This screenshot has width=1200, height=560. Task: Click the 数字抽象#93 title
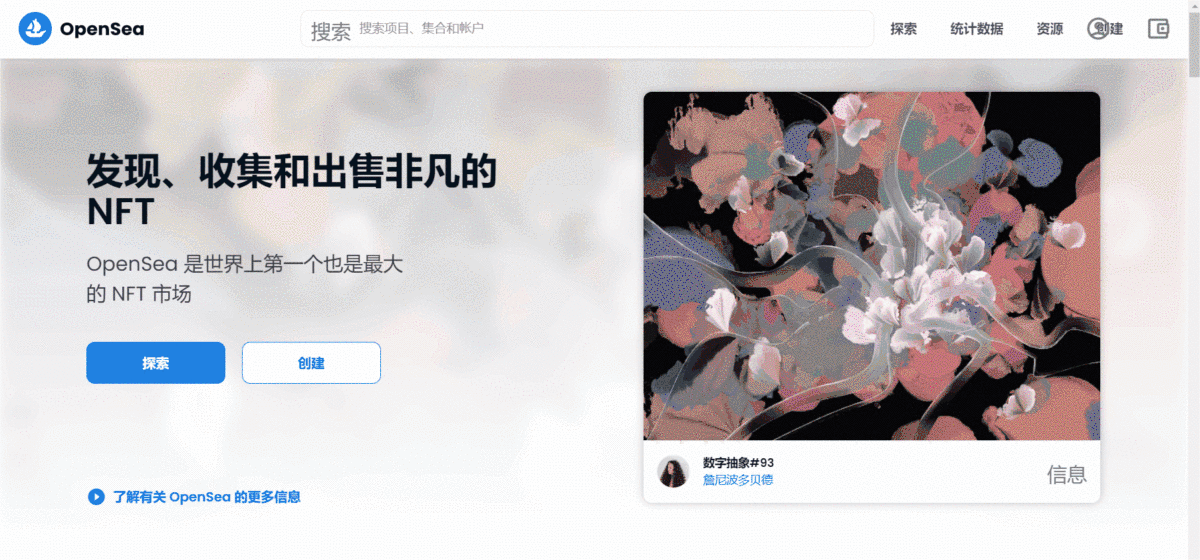(739, 463)
